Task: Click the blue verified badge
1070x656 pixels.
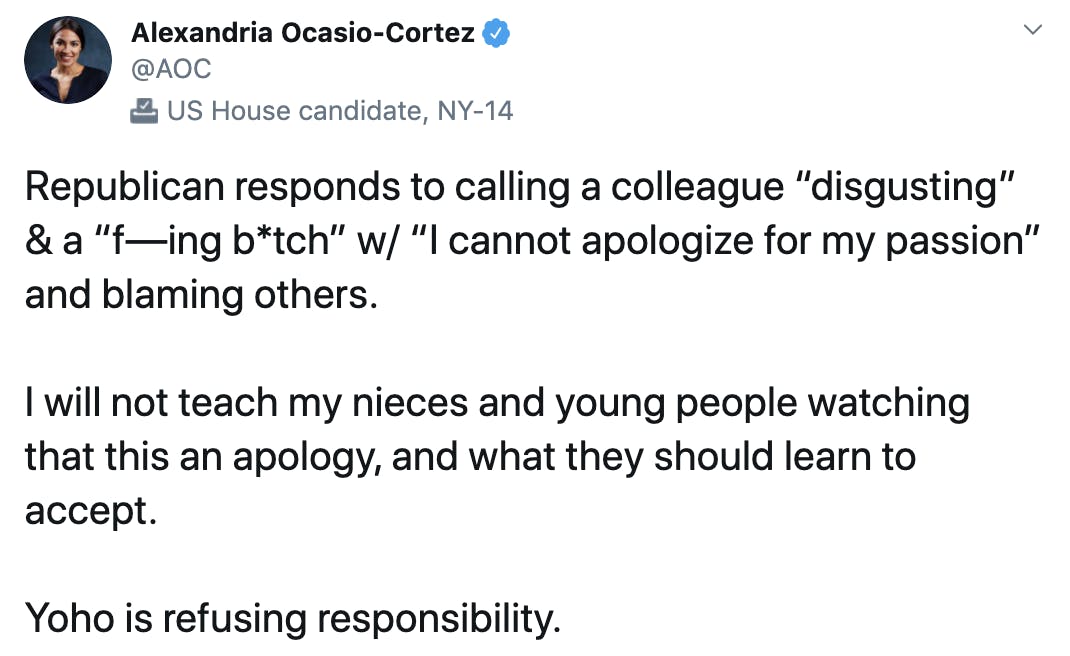Action: coord(496,33)
